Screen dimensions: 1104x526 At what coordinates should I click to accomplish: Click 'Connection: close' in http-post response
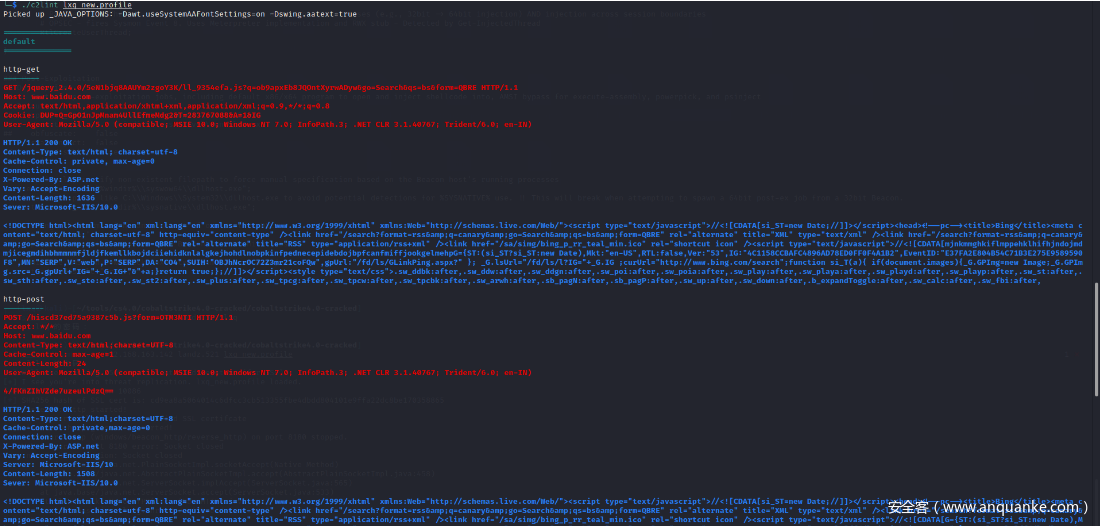[x=42, y=437]
